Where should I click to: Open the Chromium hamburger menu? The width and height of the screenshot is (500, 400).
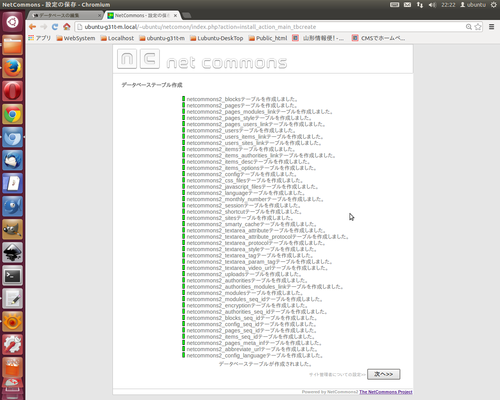(491, 27)
